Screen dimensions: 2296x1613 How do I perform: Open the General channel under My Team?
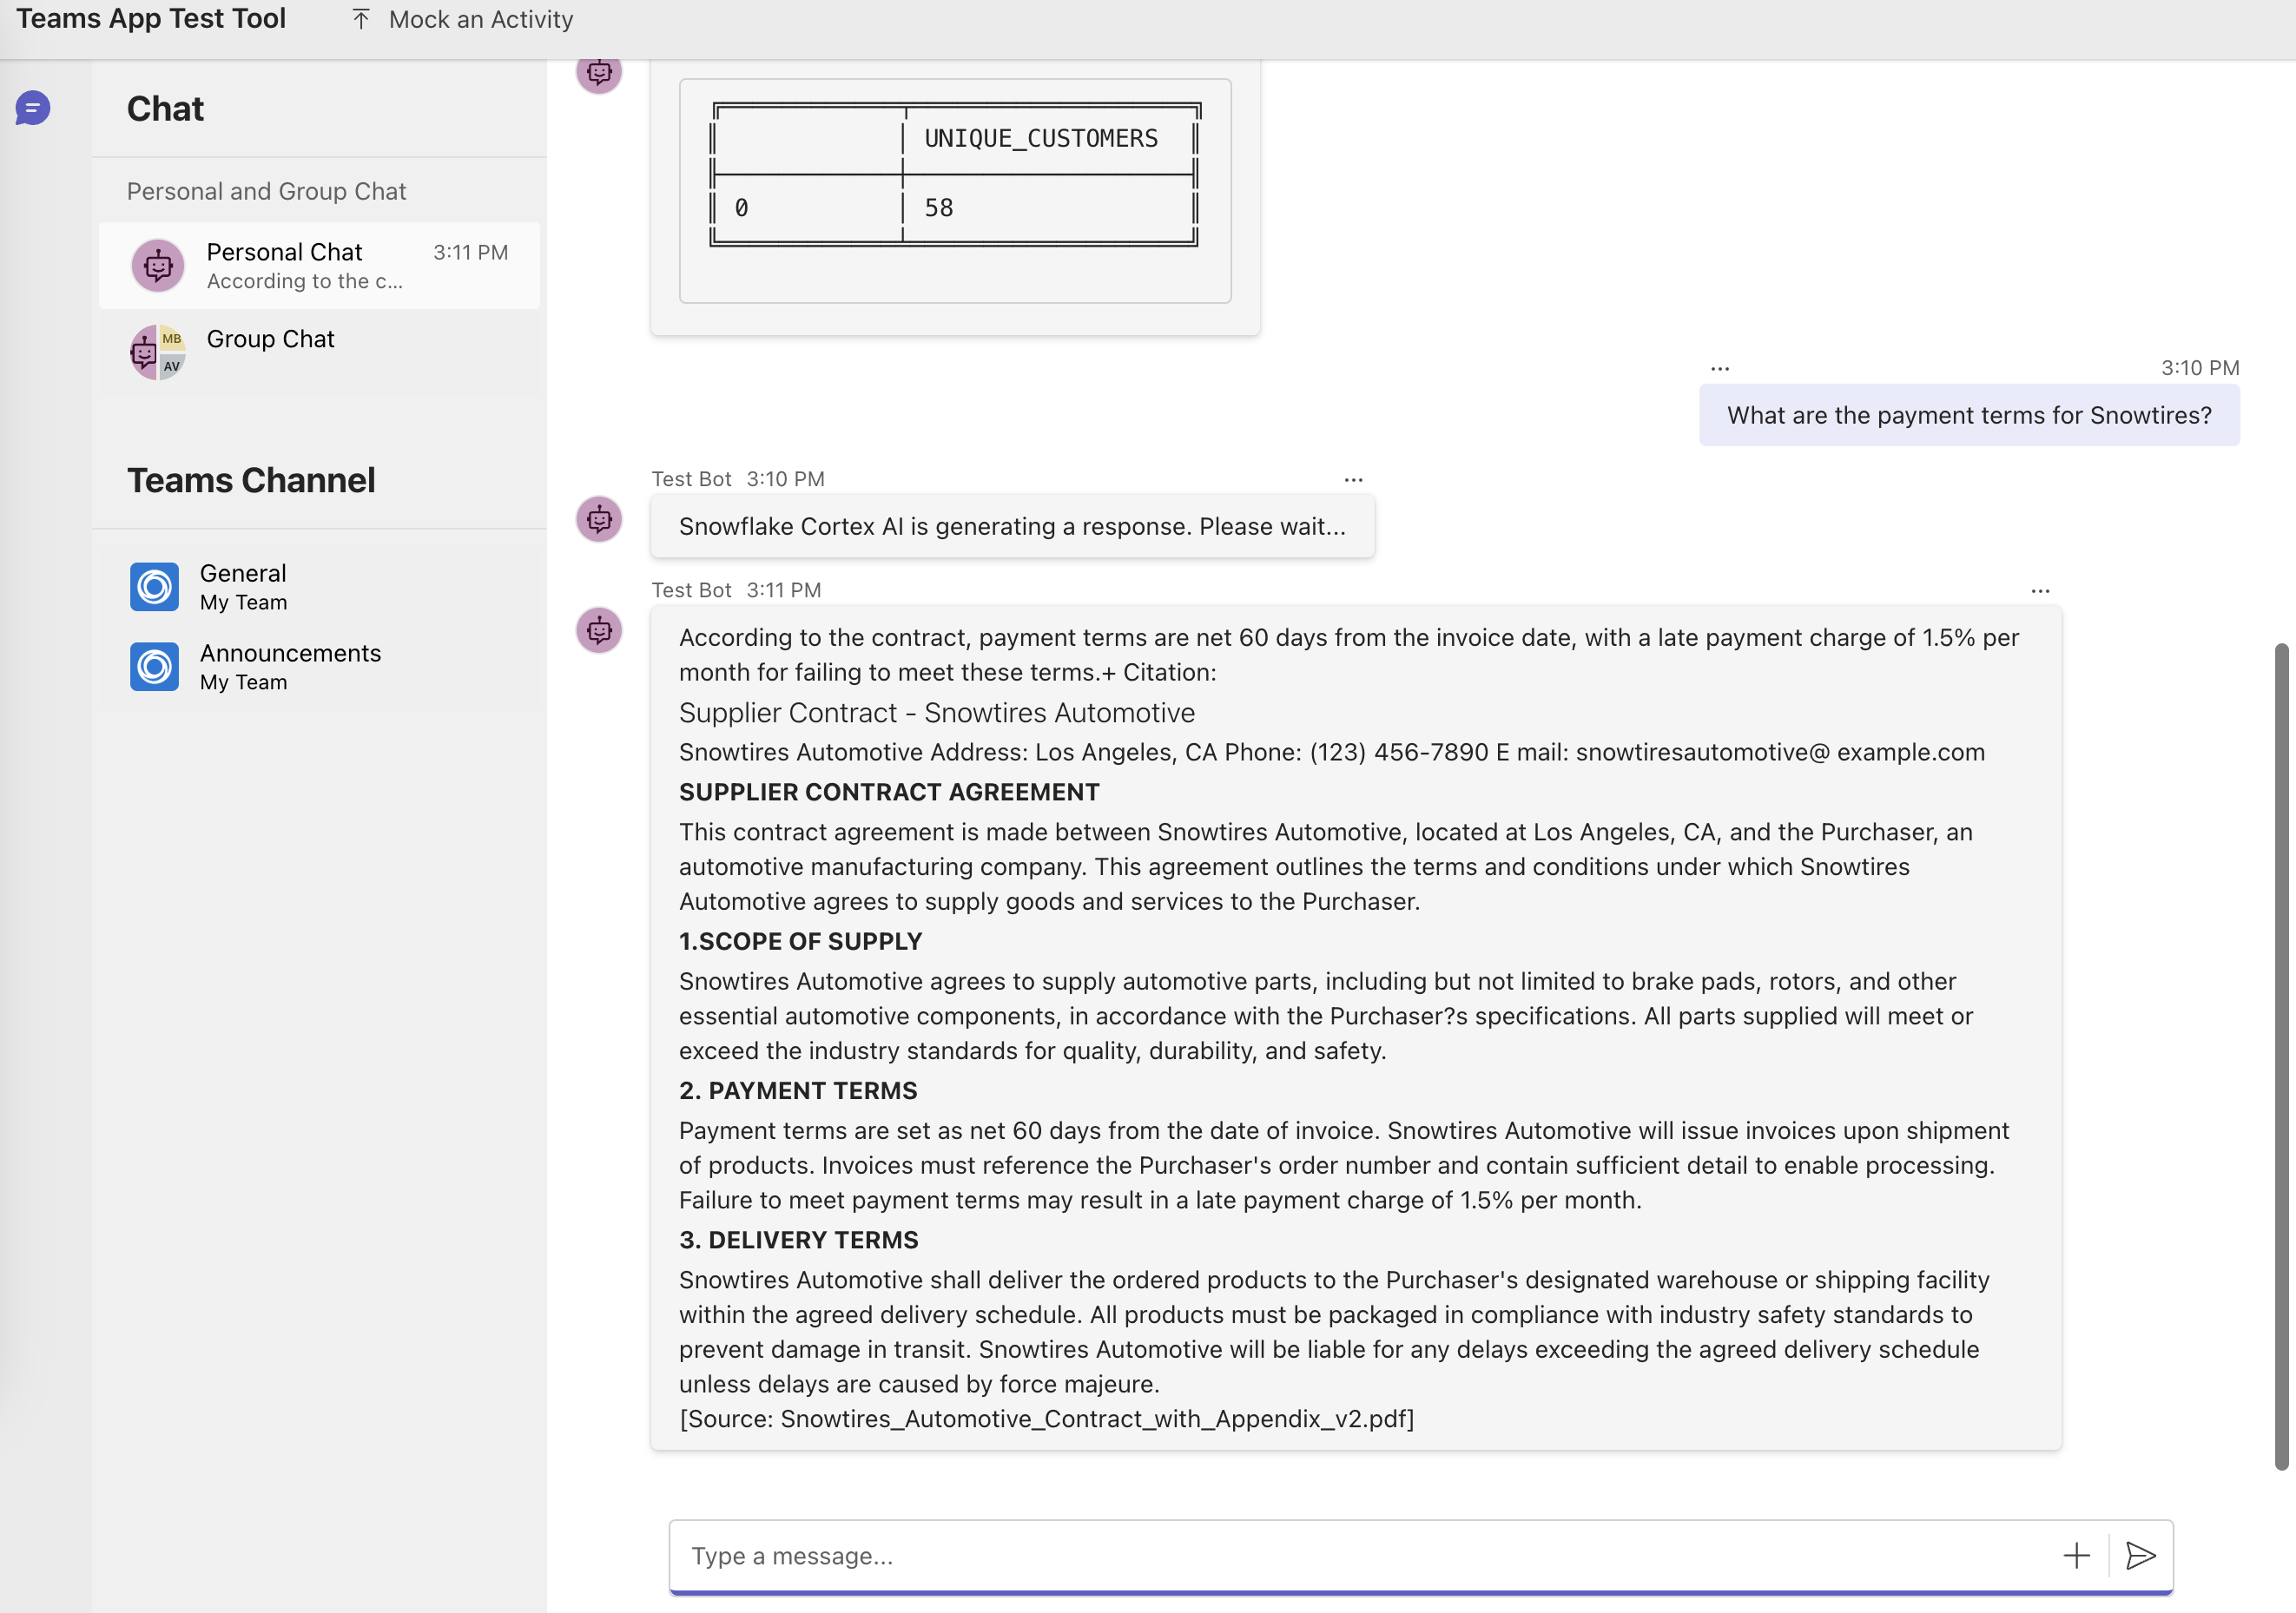(243, 586)
